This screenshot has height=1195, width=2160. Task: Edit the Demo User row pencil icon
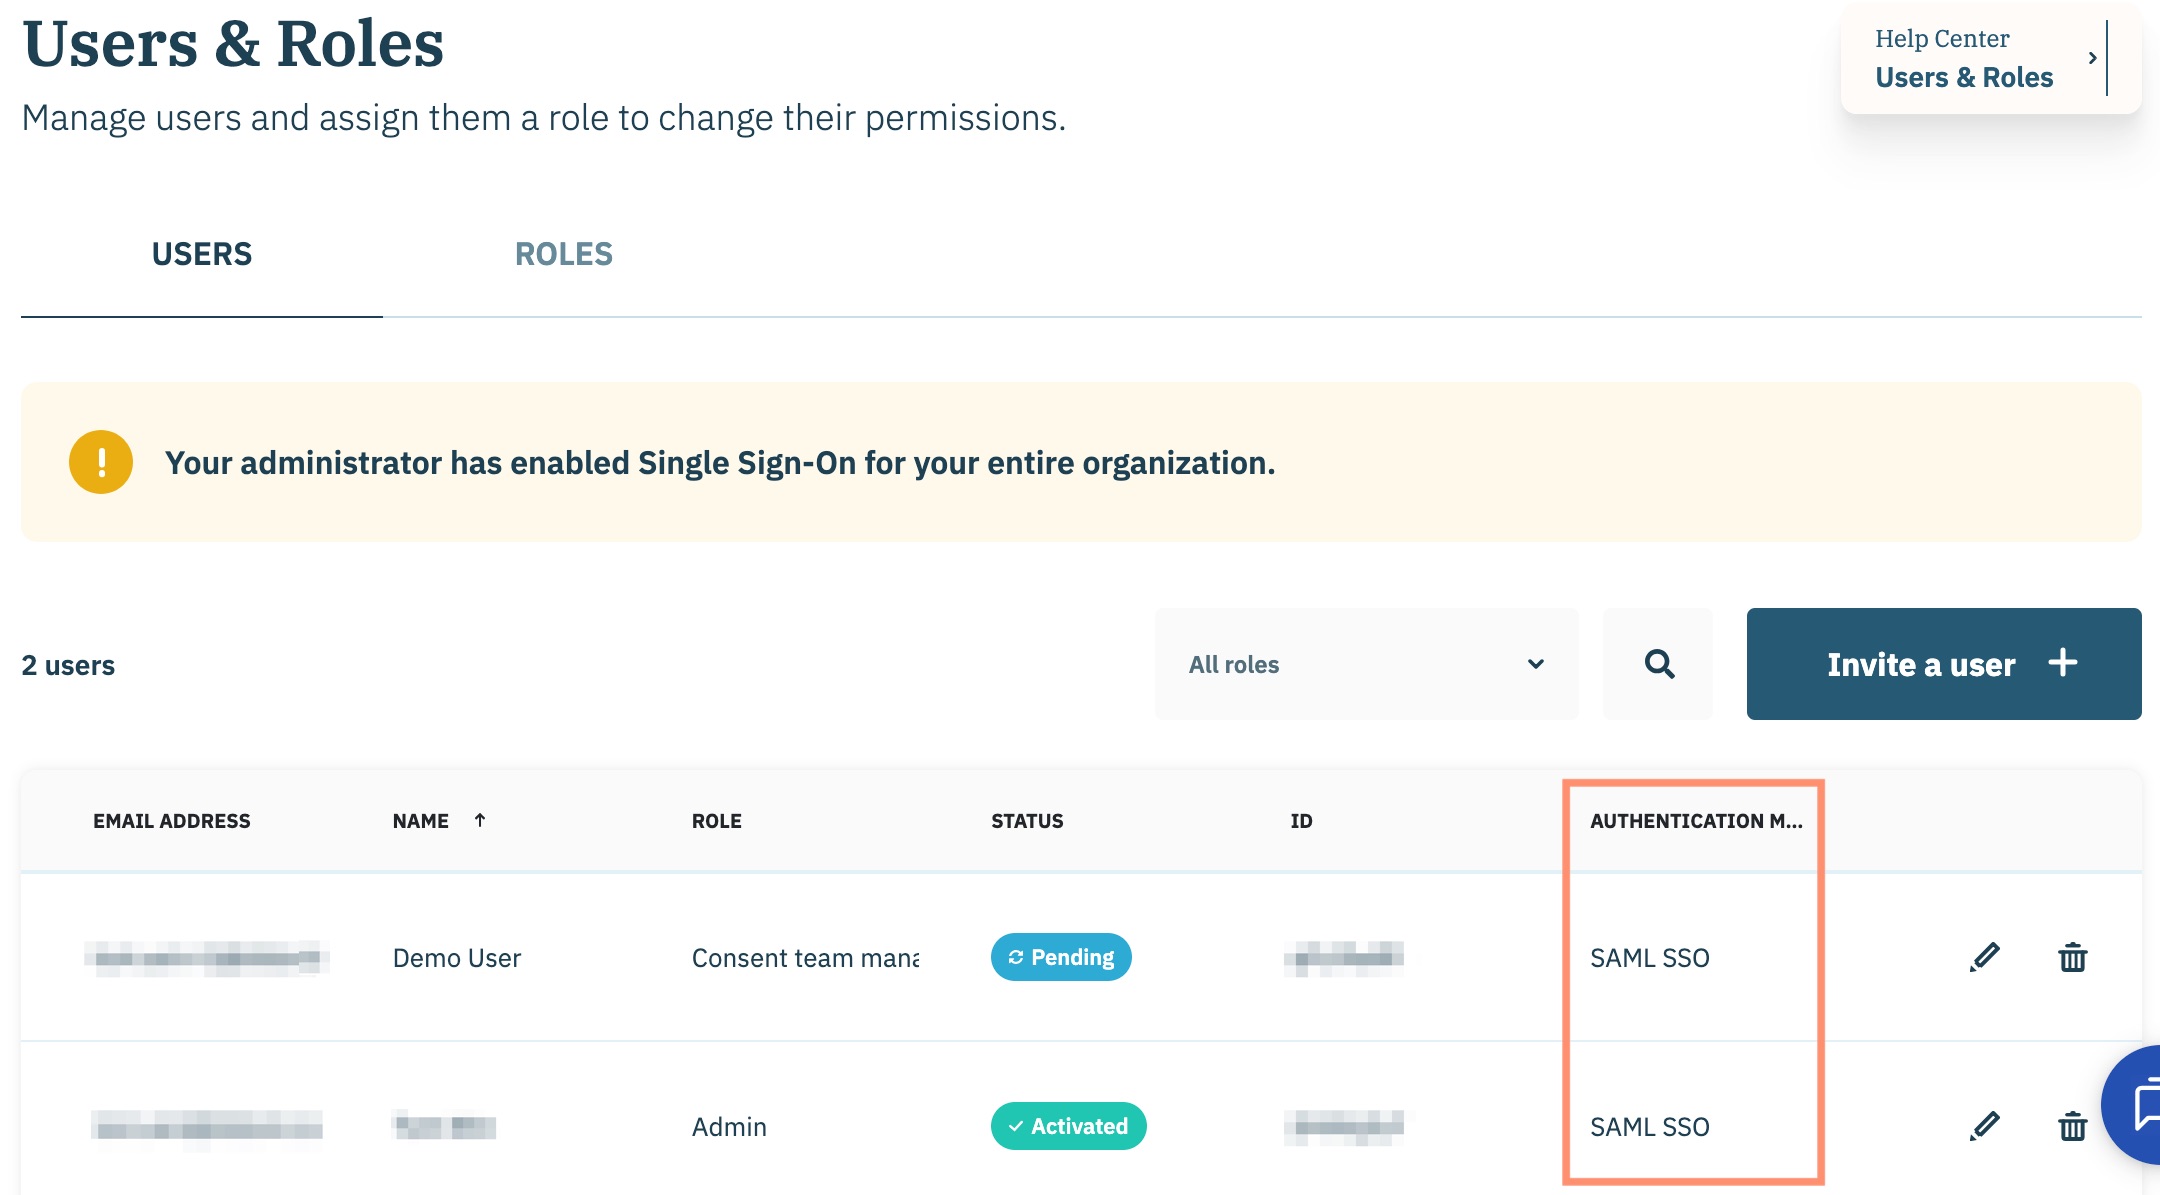[1984, 957]
